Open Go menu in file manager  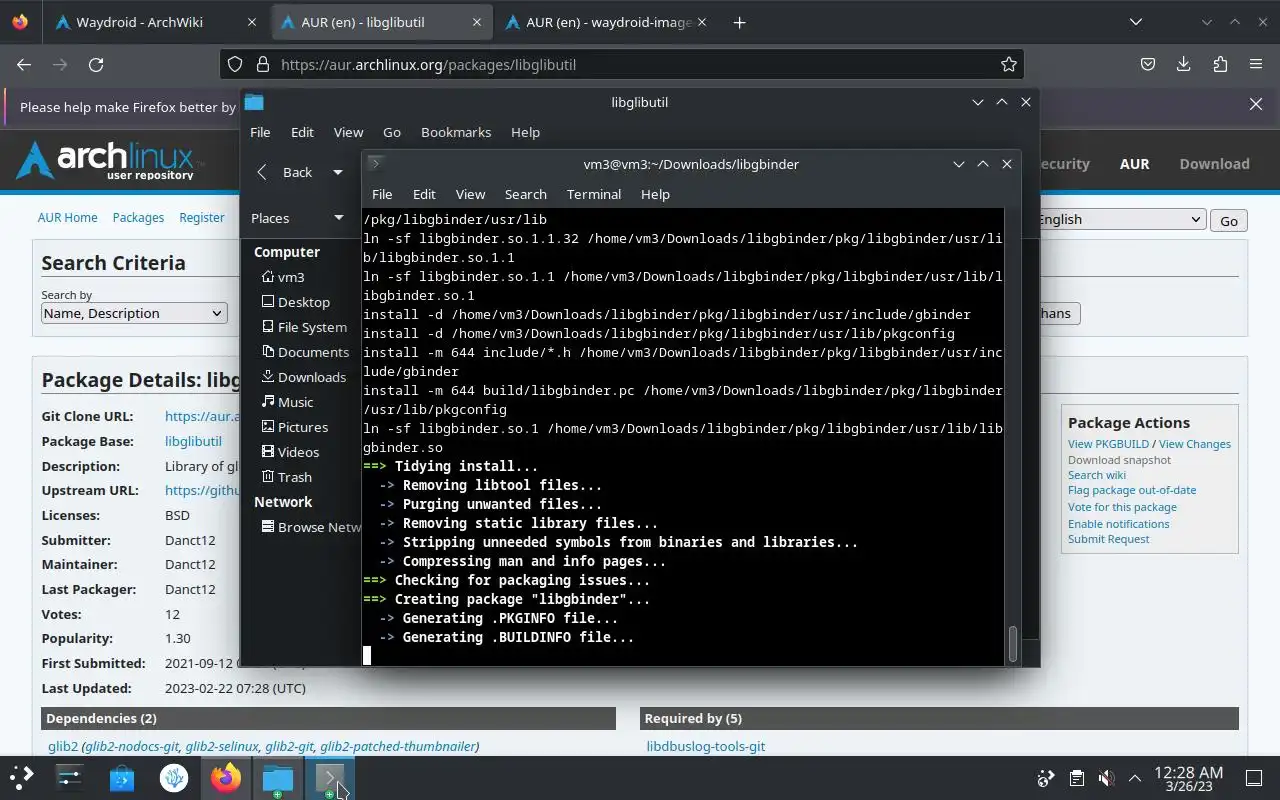pos(392,132)
